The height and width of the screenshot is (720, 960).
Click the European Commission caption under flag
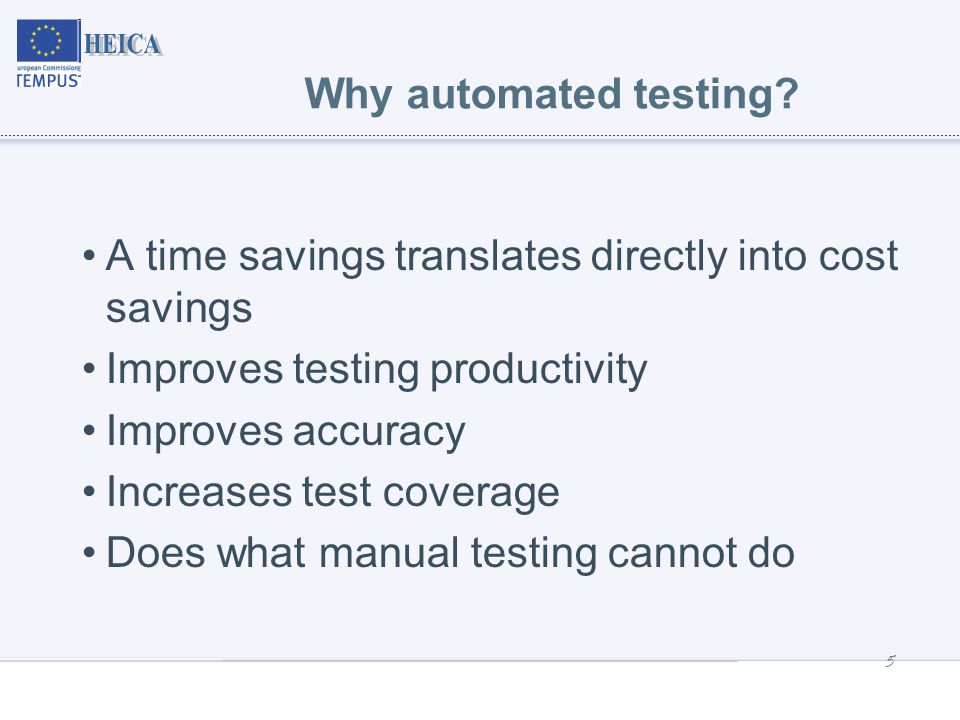click(48, 68)
